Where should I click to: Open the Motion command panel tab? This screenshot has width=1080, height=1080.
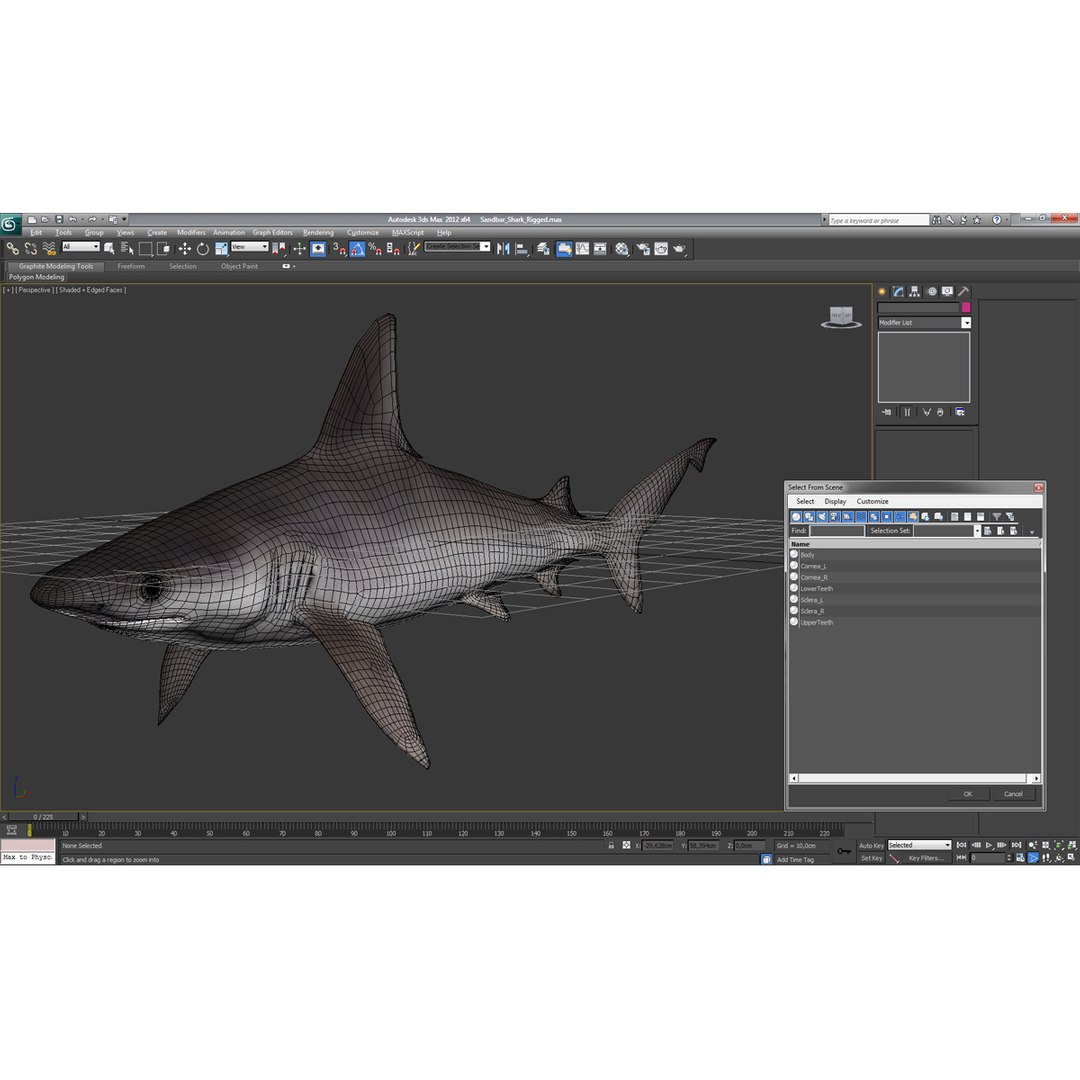pyautogui.click(x=931, y=291)
